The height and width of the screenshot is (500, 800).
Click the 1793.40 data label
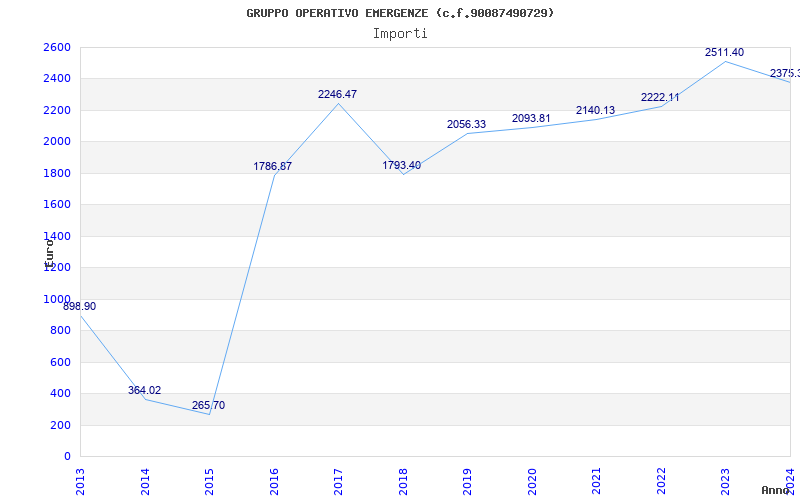point(402,165)
